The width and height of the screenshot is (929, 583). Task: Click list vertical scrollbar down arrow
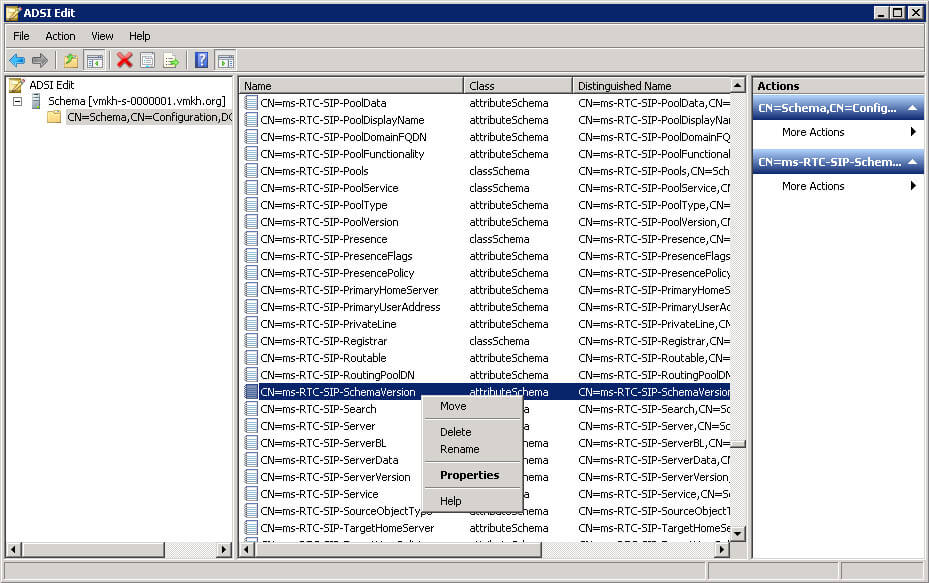tap(738, 534)
